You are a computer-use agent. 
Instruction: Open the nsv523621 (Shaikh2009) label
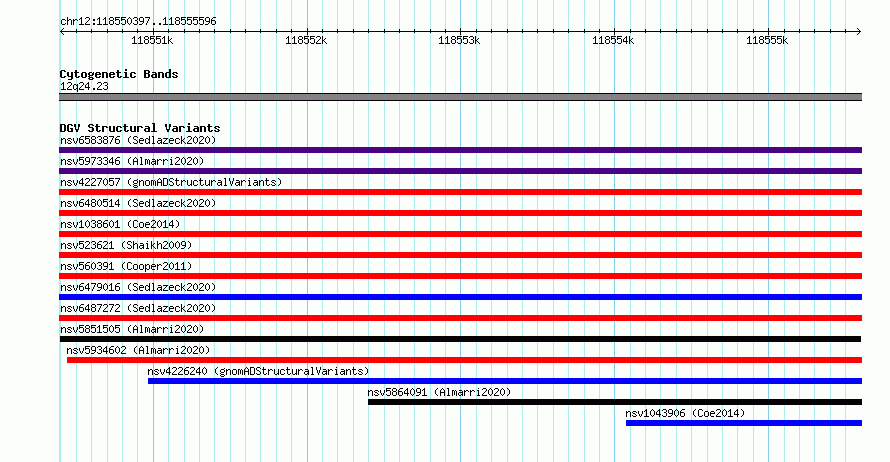(126, 245)
